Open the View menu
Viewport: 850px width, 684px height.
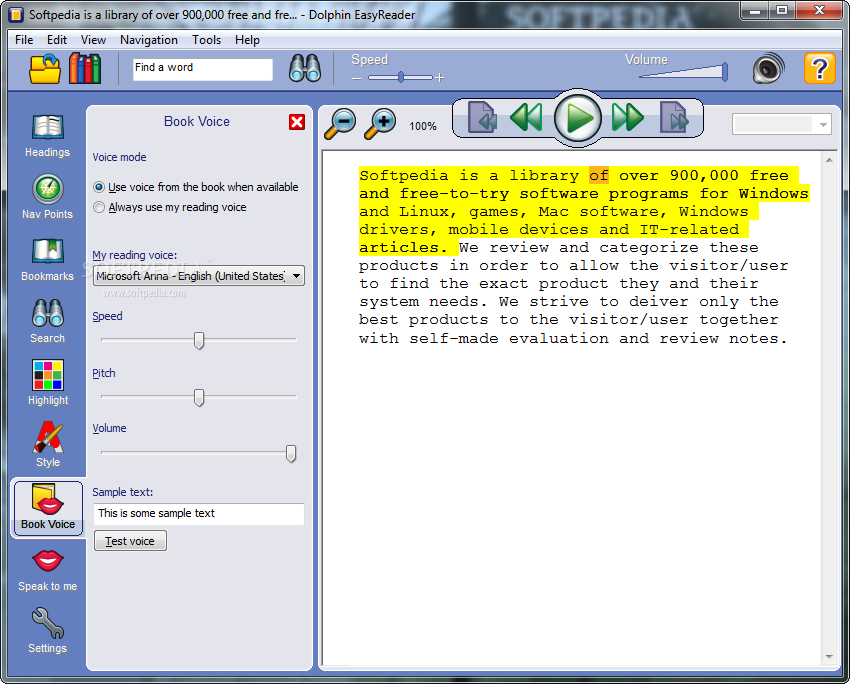pos(93,40)
